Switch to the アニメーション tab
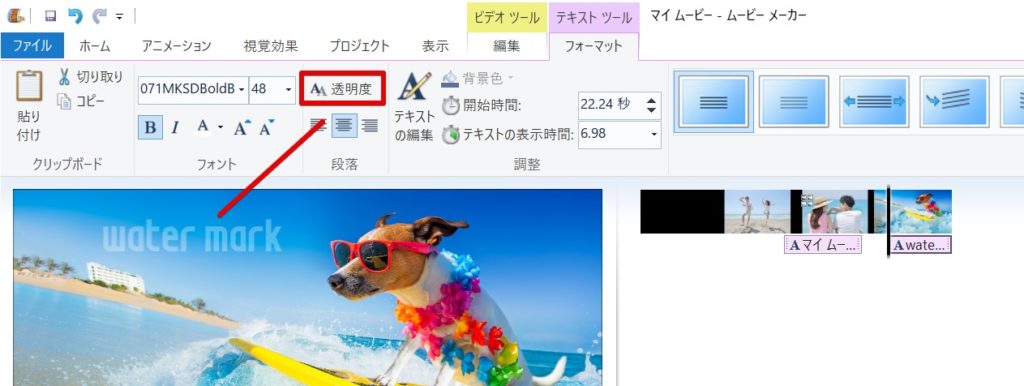The width and height of the screenshot is (1024, 386). click(176, 46)
